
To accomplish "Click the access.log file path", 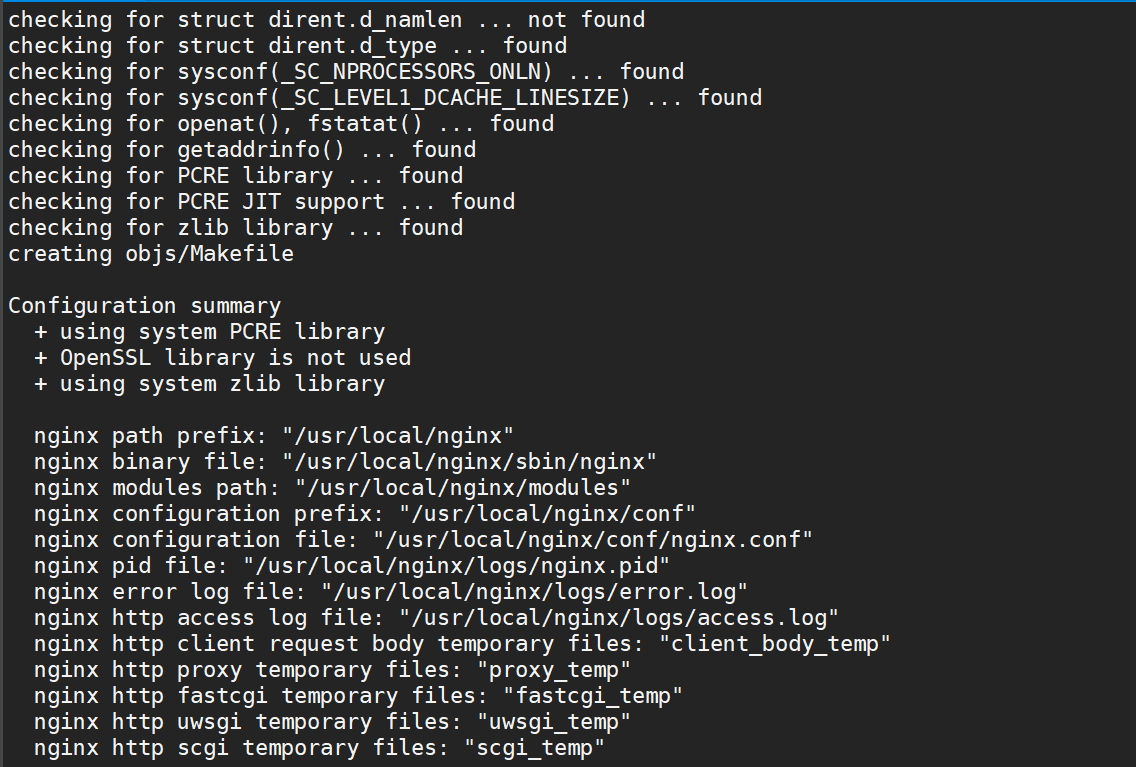I will coord(619,619).
